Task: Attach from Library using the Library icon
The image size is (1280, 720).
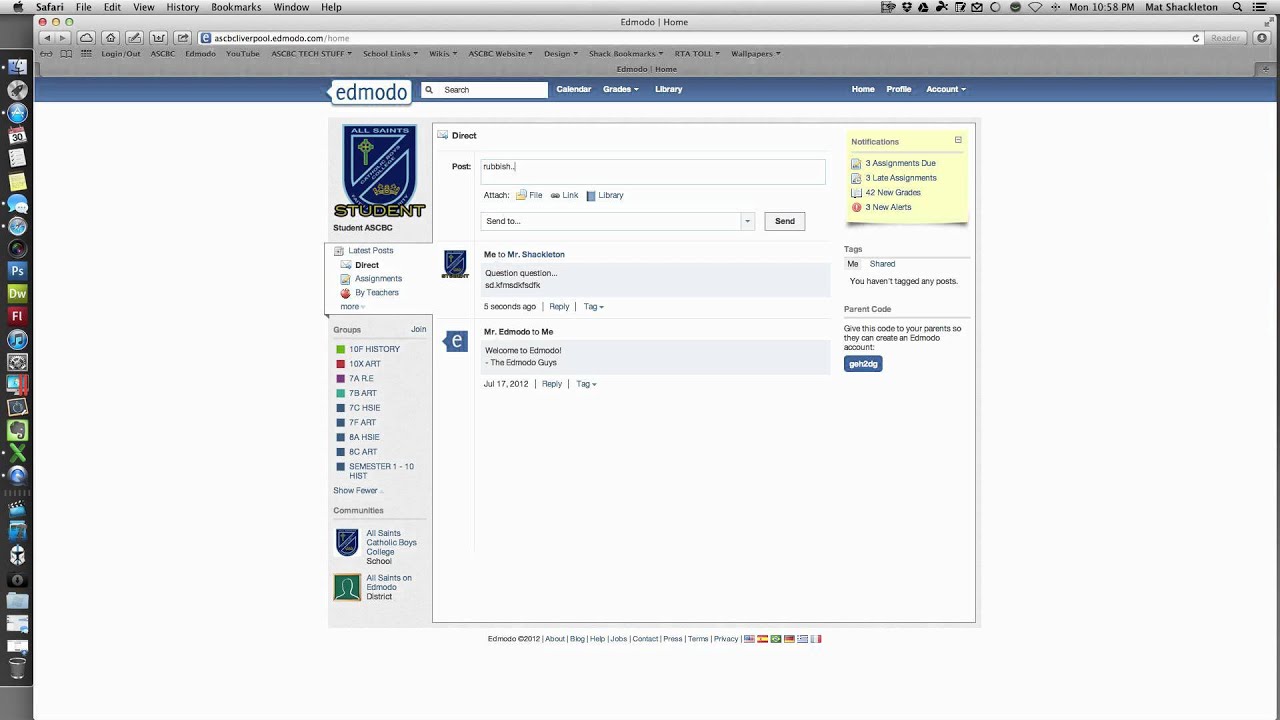Action: point(591,196)
